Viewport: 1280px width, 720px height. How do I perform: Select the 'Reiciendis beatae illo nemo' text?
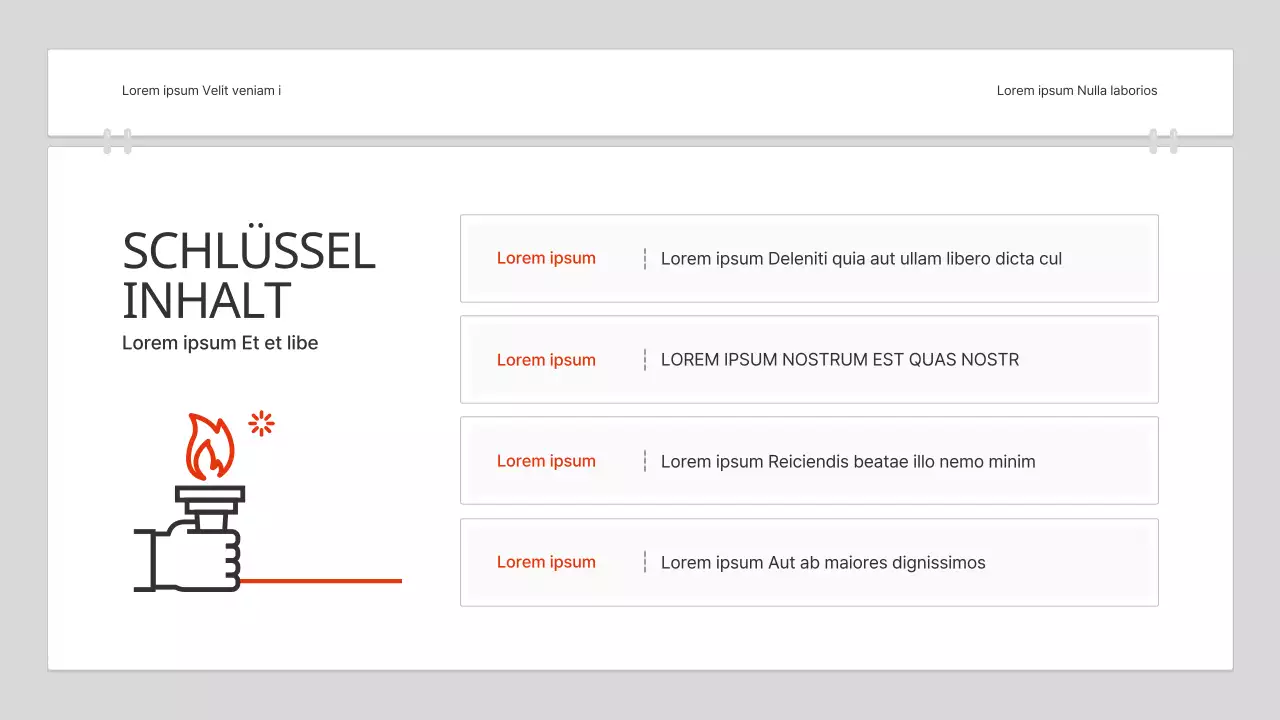pos(848,462)
